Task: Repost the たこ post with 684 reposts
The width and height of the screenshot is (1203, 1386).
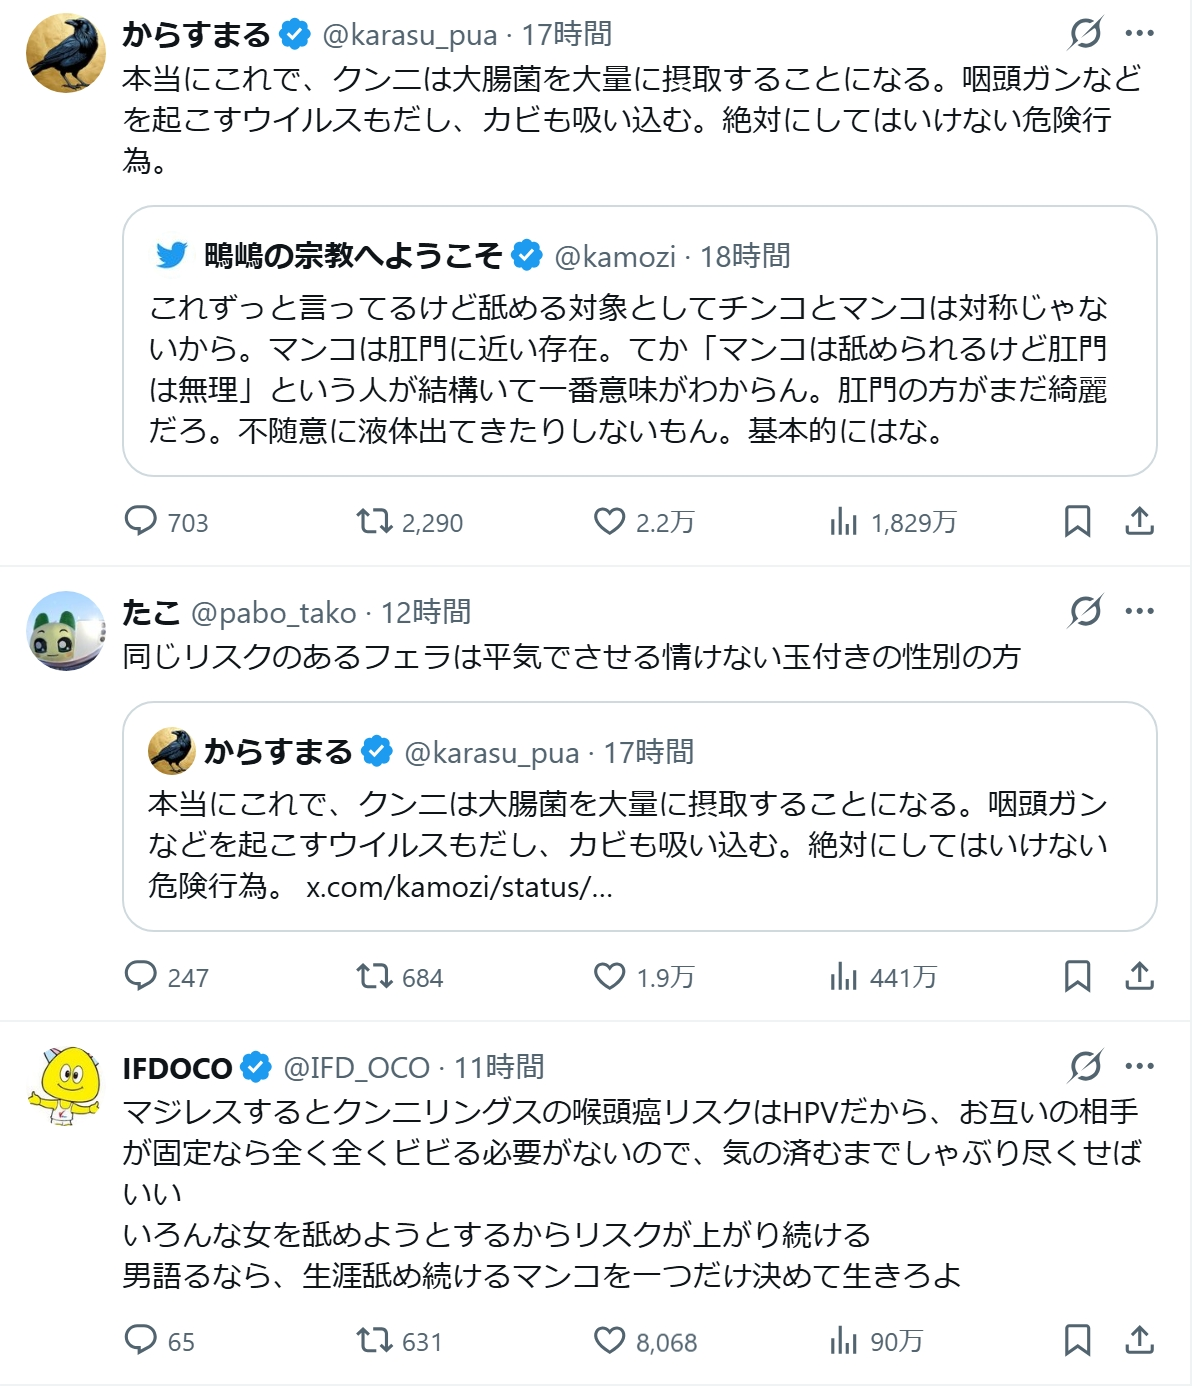Action: (375, 976)
